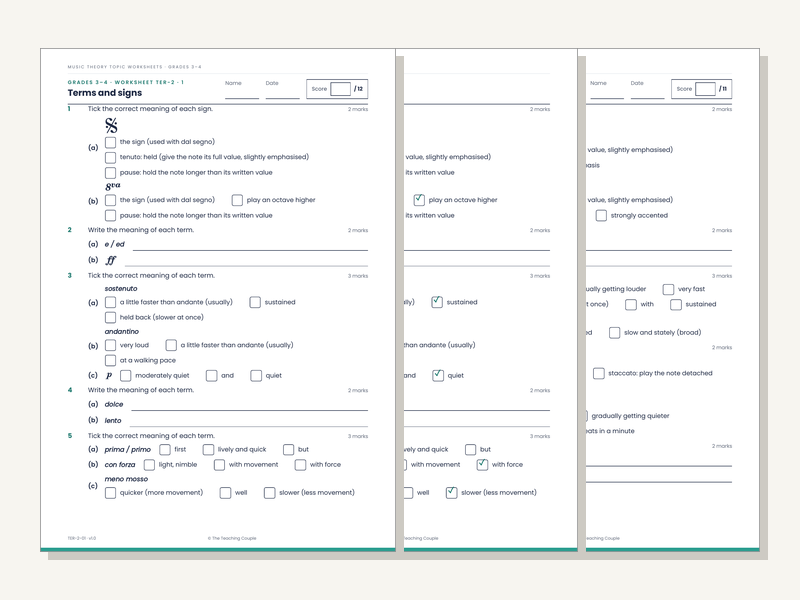Viewport: 800px width, 600px height.
Task: Untick checked 'play an octave higher' on answer page
Action: click(x=419, y=200)
